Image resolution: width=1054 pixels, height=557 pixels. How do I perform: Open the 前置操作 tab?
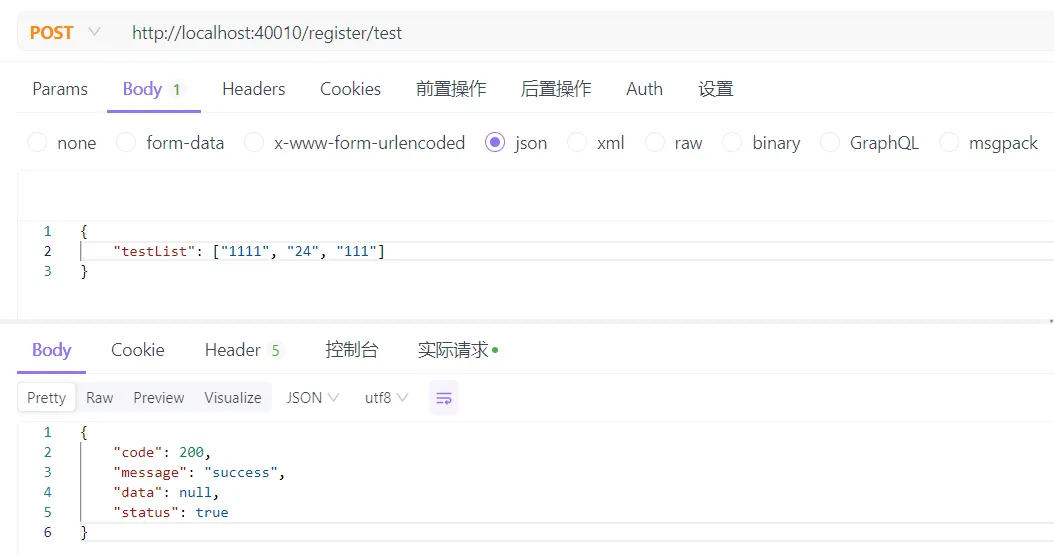coord(451,89)
